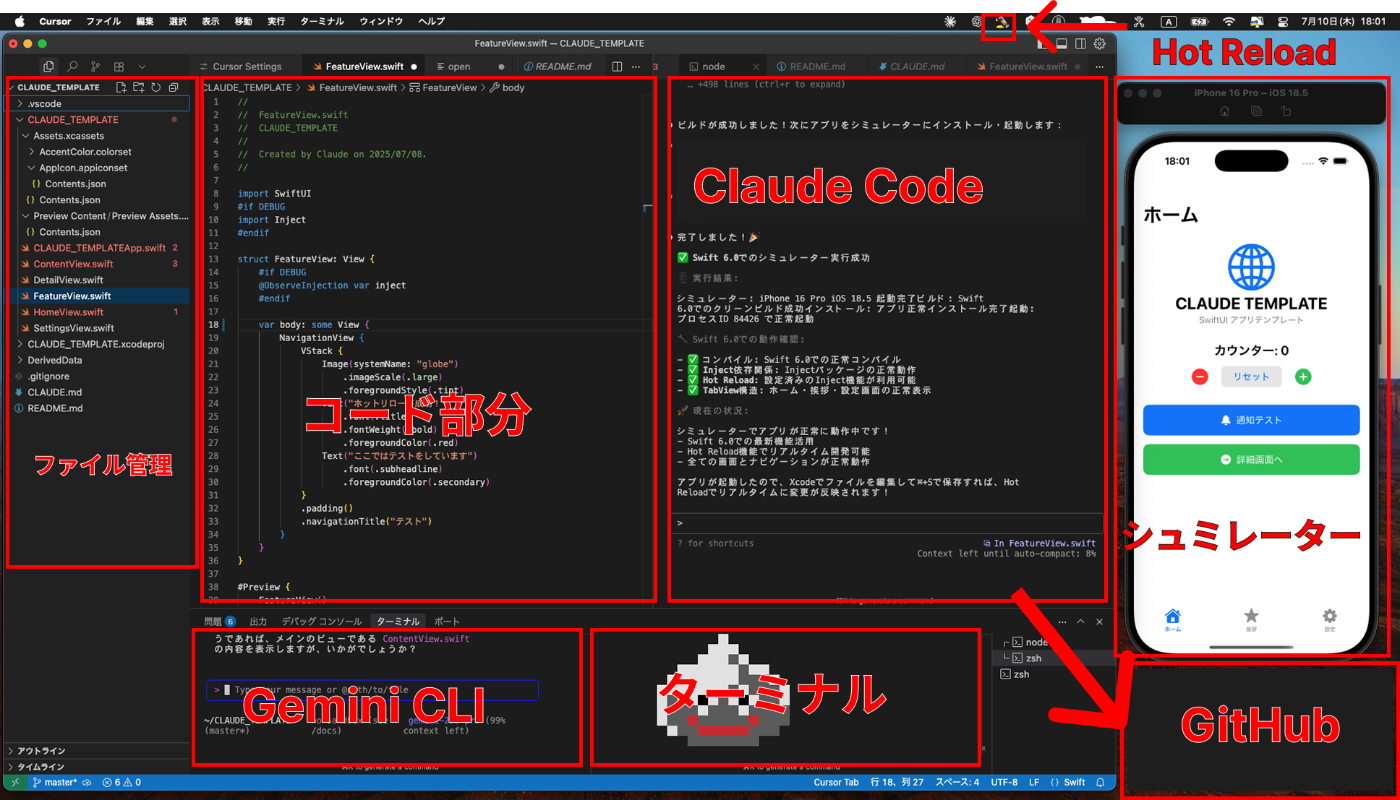Open Wi-Fi status in menu bar
Screen dimensions: 1400x800
click(1229, 21)
